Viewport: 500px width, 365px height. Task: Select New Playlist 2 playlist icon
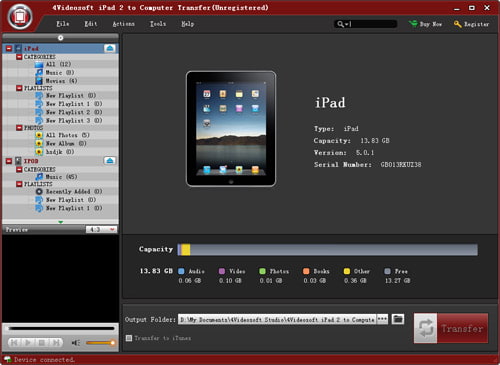39,112
